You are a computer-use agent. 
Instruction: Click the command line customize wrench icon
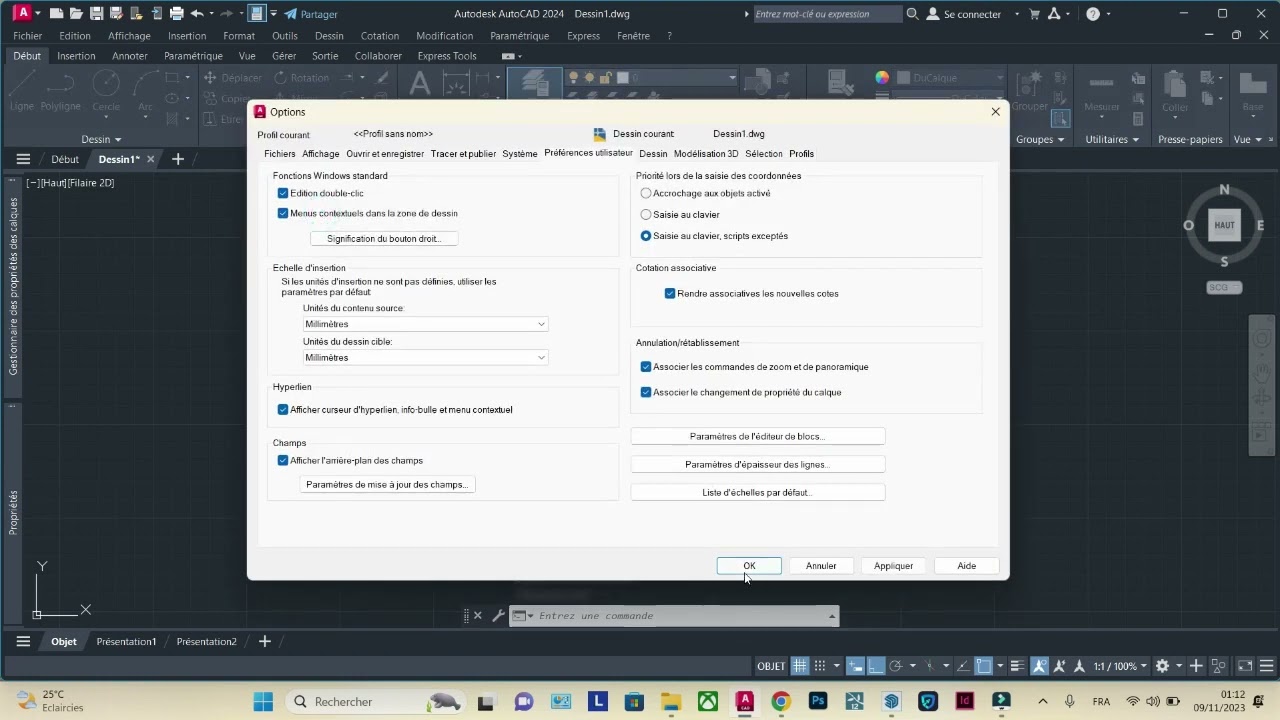click(x=496, y=616)
